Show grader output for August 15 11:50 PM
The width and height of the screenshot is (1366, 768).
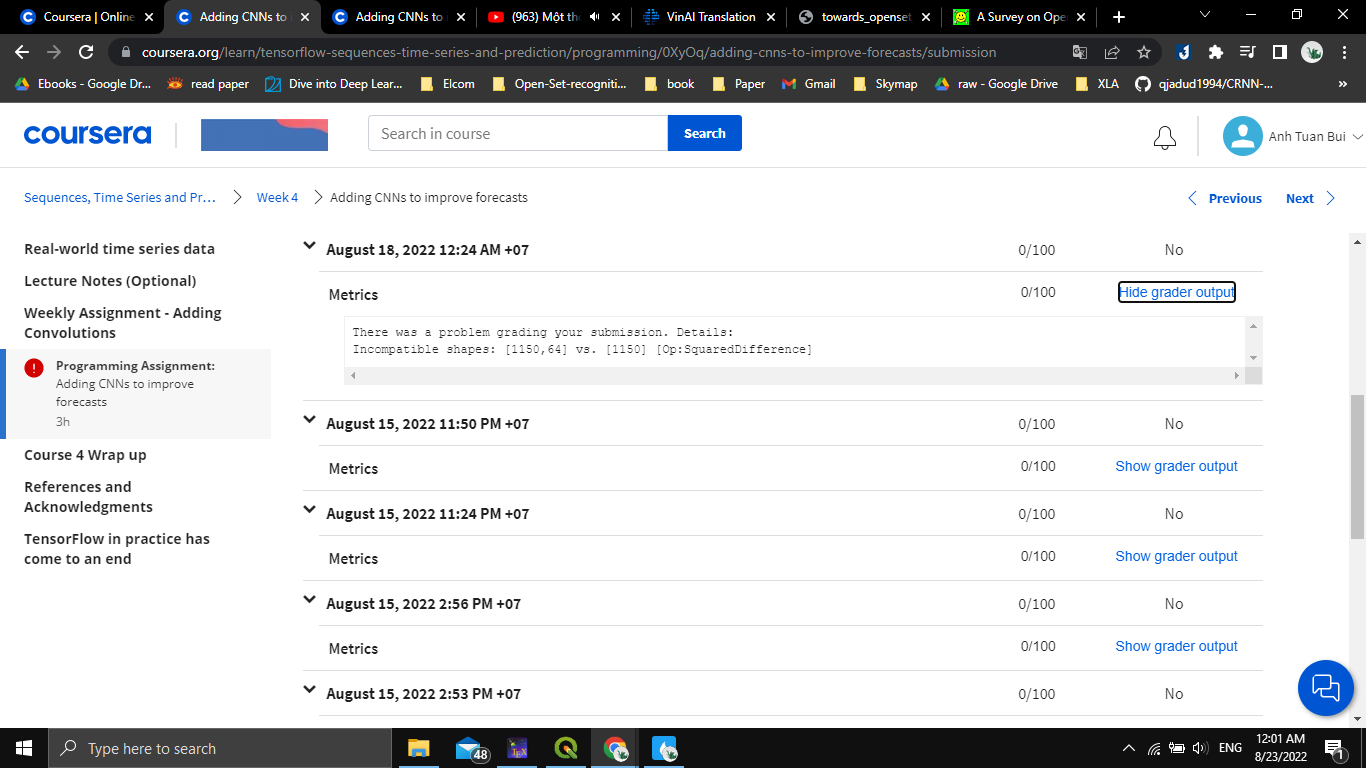pos(1176,466)
